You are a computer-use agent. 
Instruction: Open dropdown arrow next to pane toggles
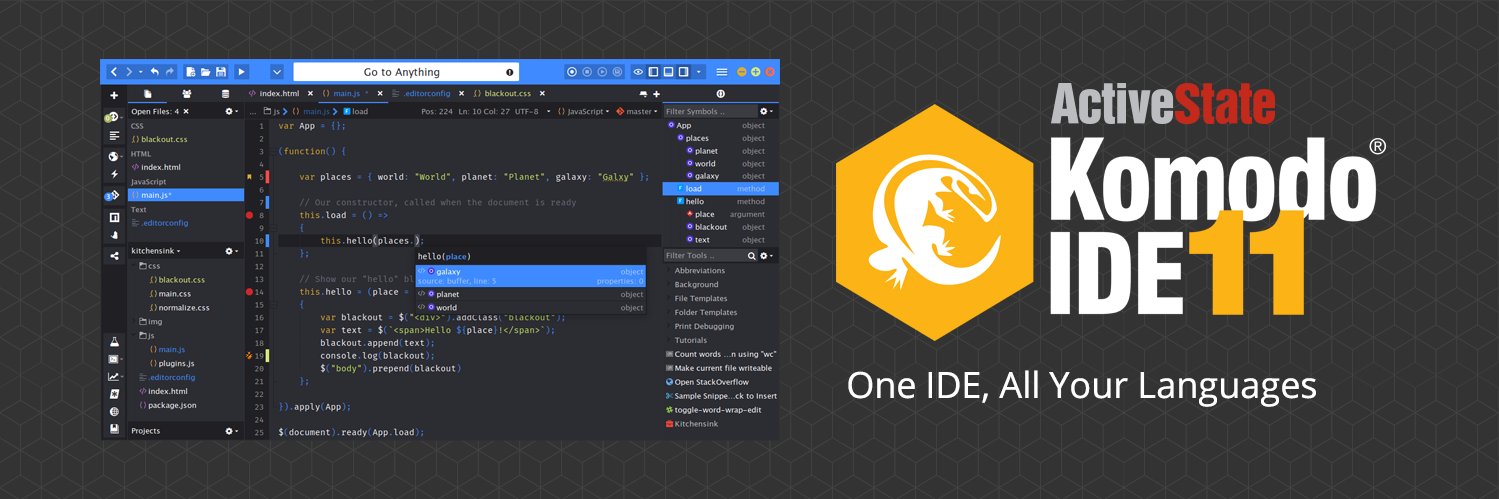pyautogui.click(x=699, y=72)
